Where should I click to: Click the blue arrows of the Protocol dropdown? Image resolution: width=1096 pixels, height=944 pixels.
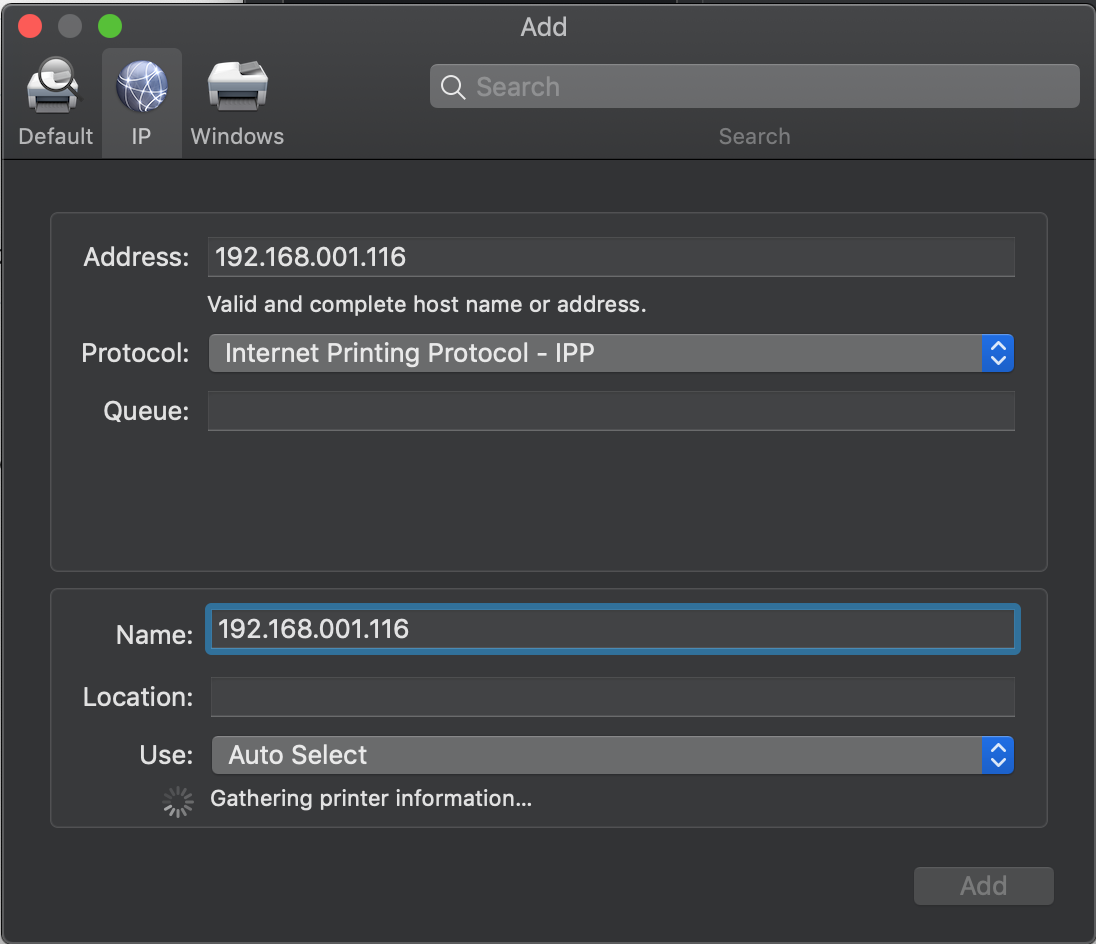coord(997,353)
